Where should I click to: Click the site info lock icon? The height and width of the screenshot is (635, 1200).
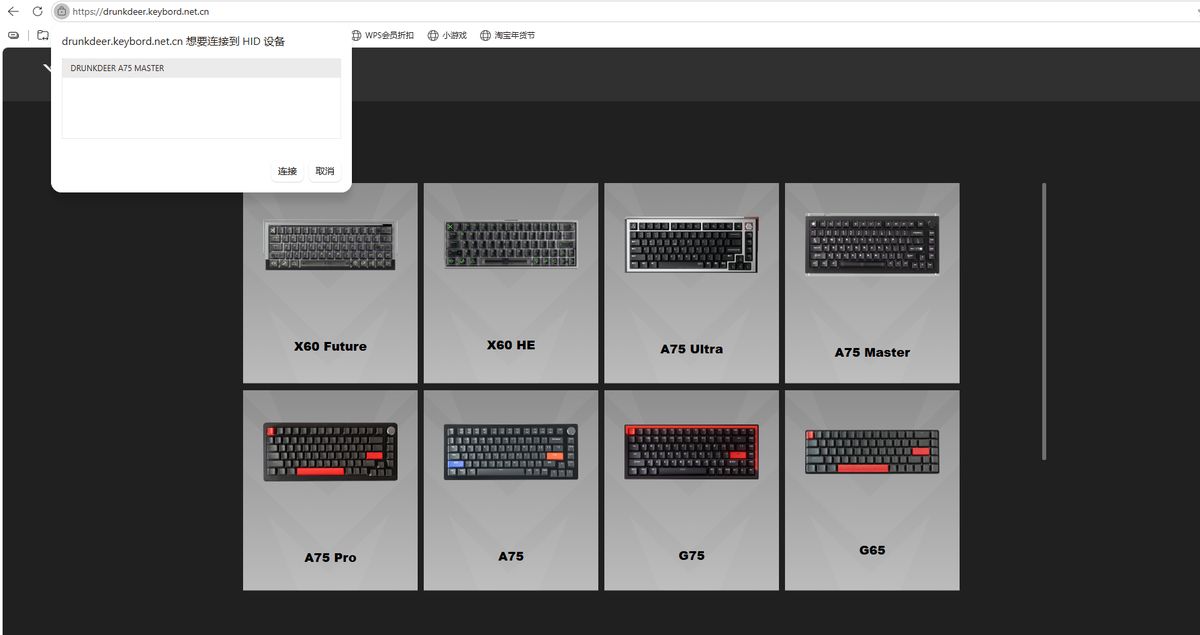coord(61,11)
